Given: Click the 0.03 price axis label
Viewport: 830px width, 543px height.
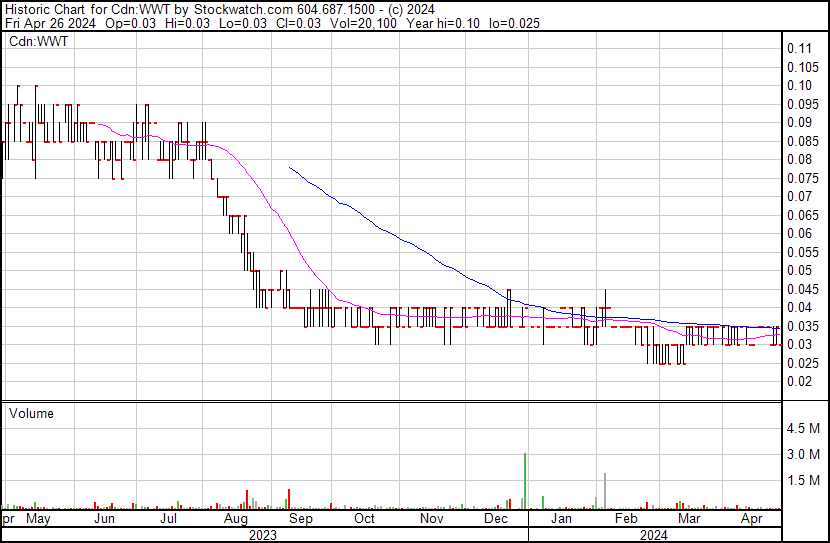Looking at the screenshot, I should (x=799, y=345).
